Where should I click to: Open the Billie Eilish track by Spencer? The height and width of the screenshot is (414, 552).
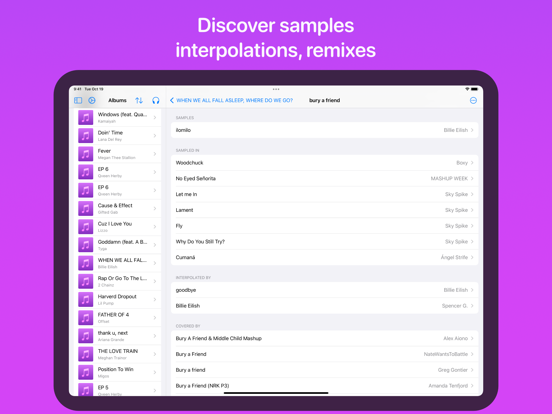pos(324,306)
